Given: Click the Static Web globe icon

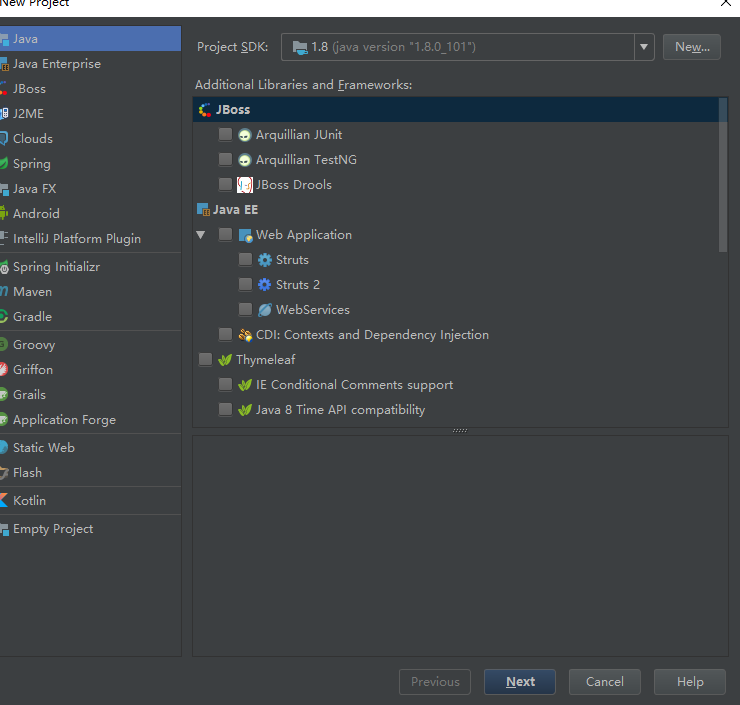Looking at the screenshot, I should (4, 447).
